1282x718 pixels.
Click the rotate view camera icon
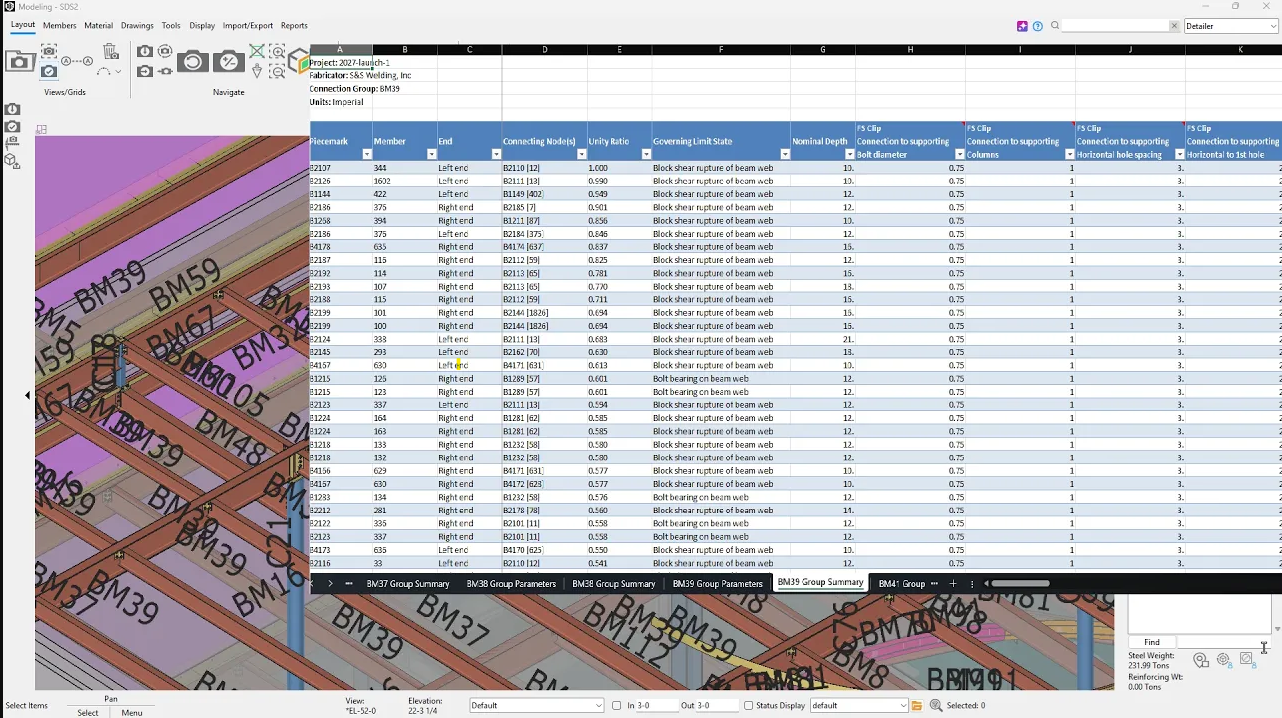tap(193, 62)
